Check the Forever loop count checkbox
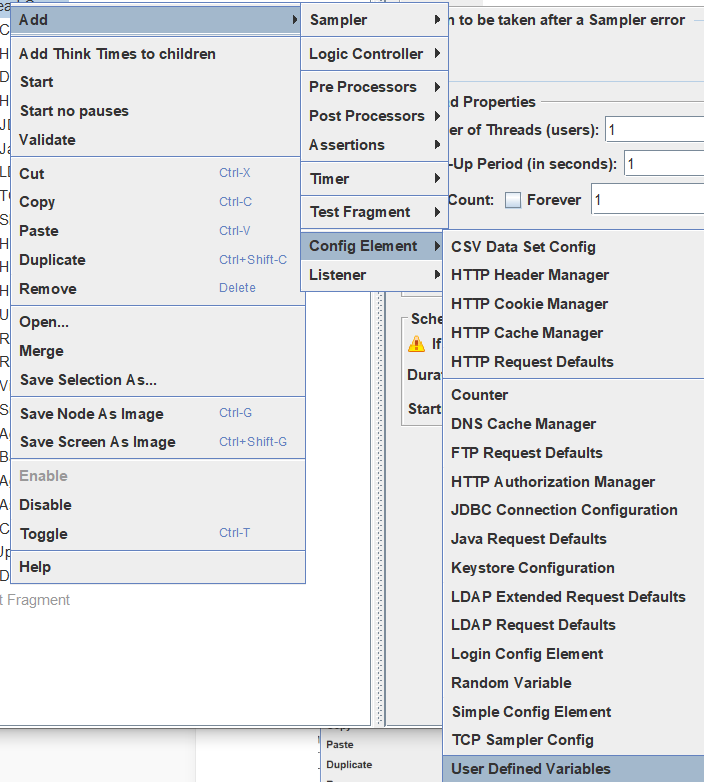This screenshot has width=704, height=782. tap(513, 200)
